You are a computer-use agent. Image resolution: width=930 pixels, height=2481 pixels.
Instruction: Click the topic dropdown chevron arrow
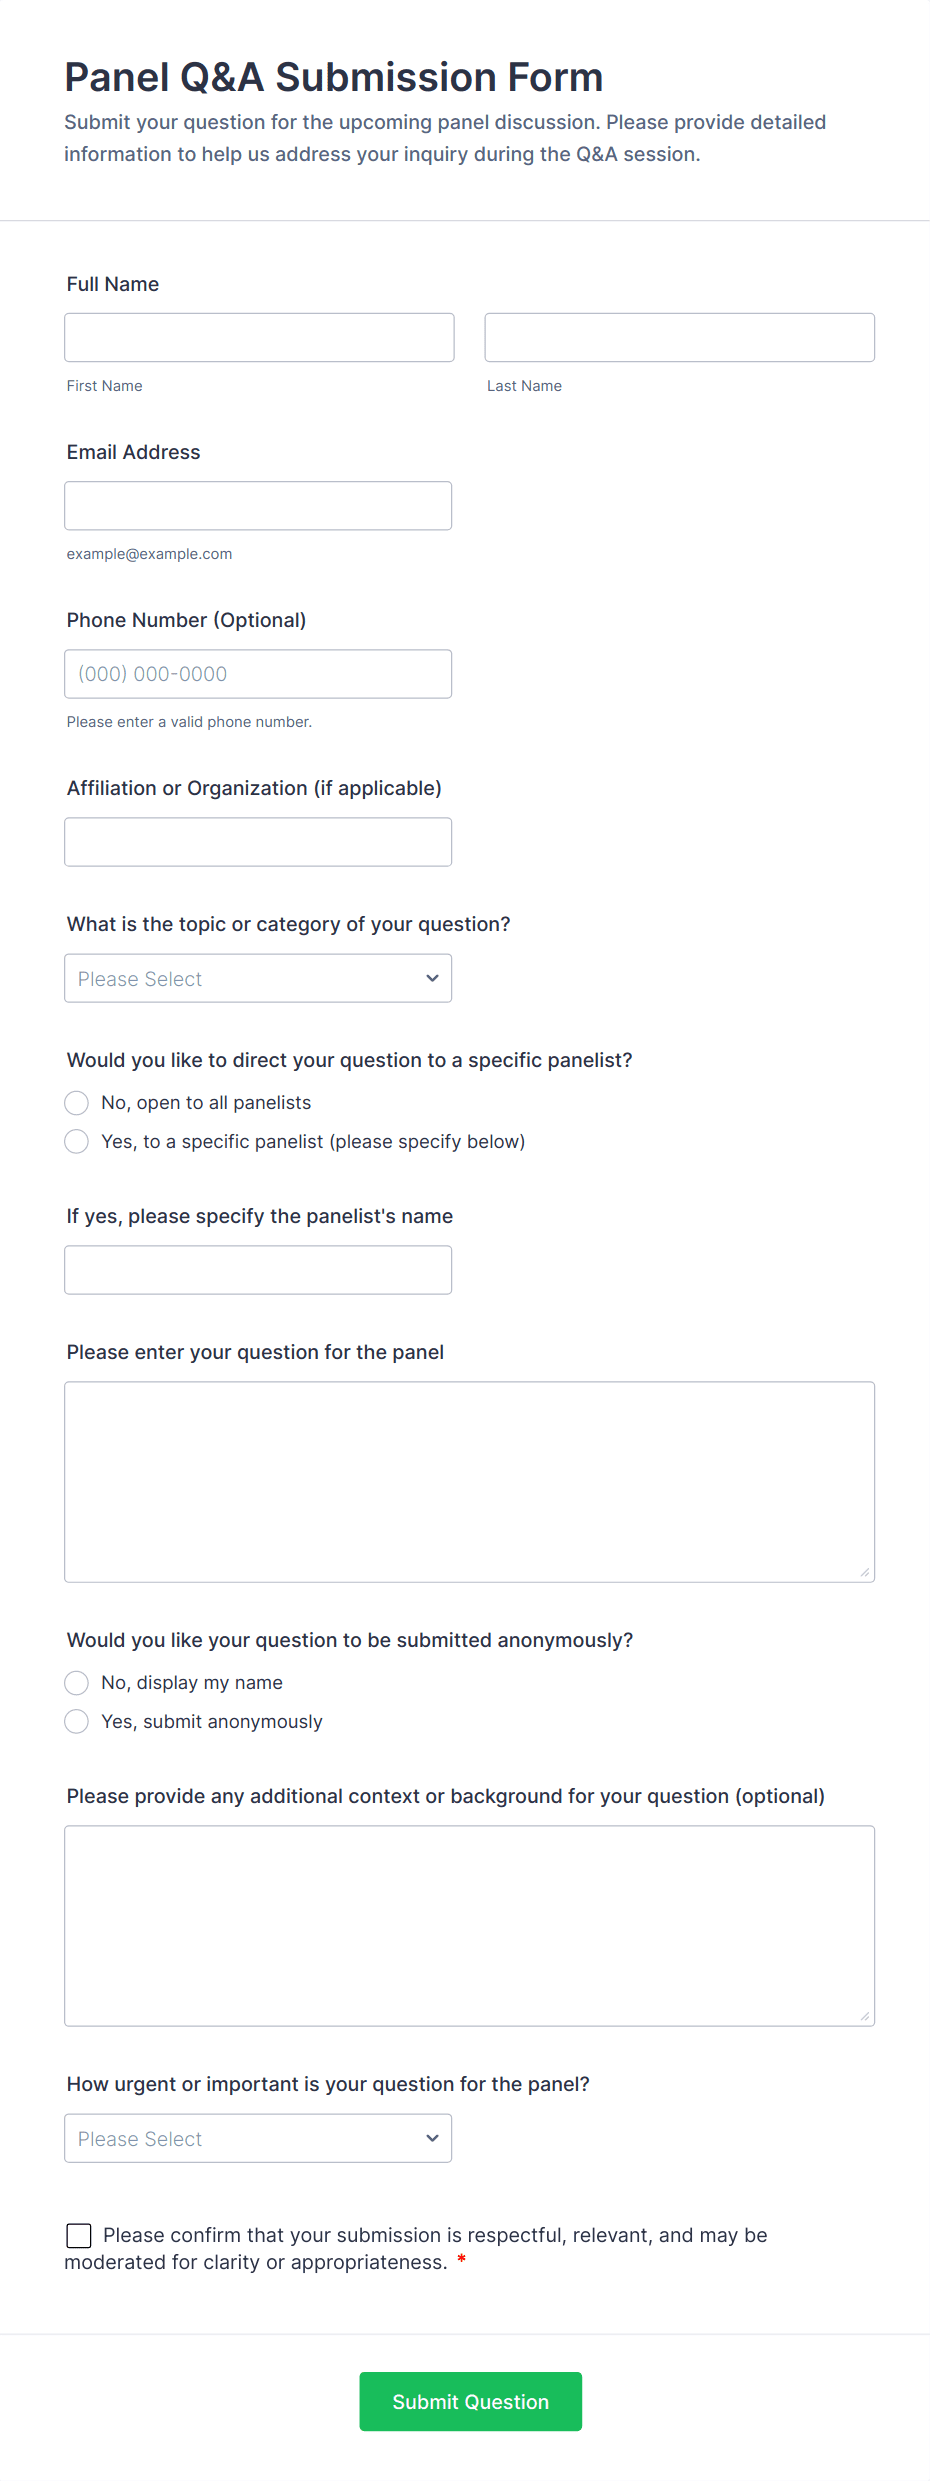click(432, 978)
